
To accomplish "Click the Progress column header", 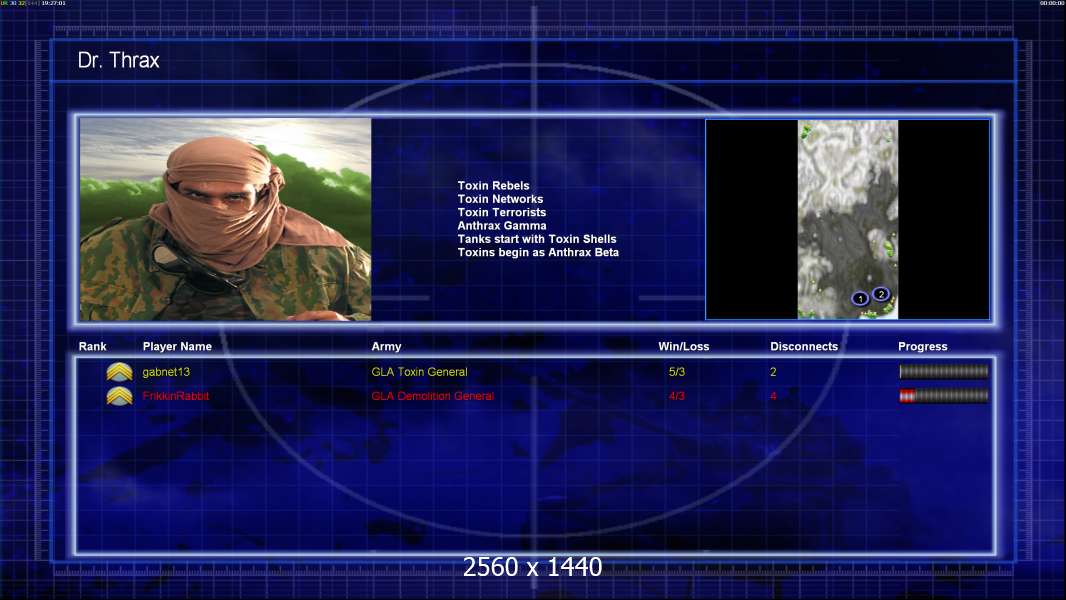I will pos(923,347).
